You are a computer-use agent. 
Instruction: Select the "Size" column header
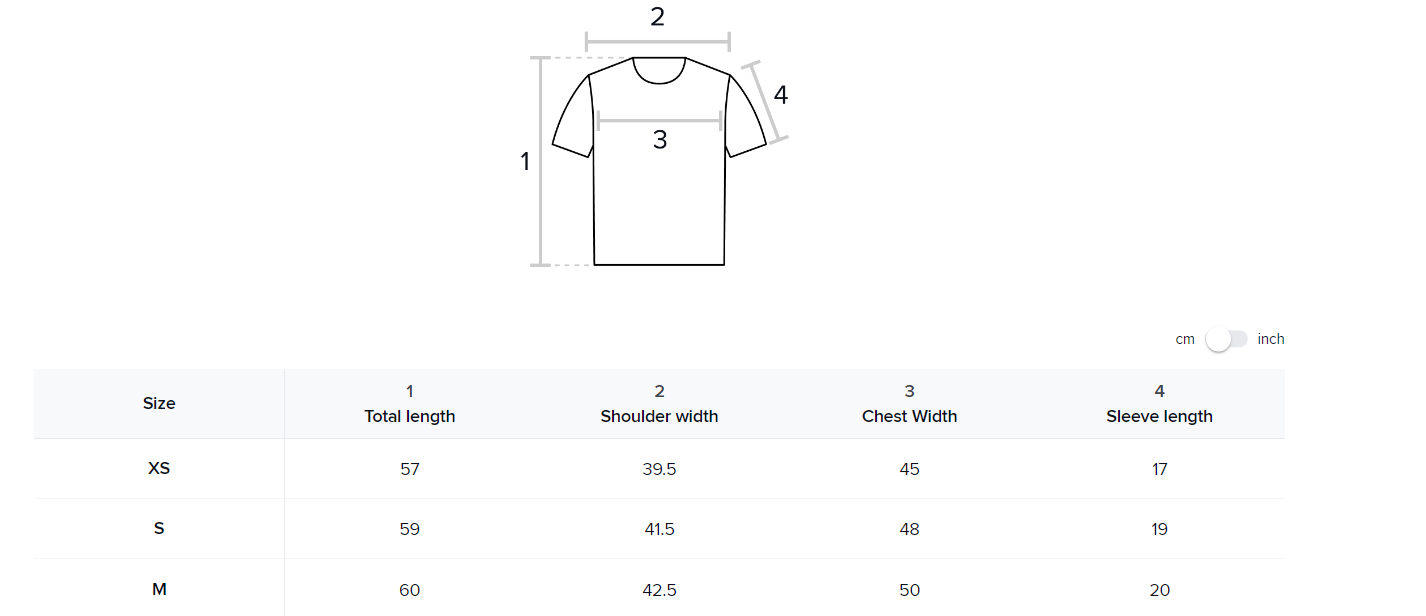point(159,403)
